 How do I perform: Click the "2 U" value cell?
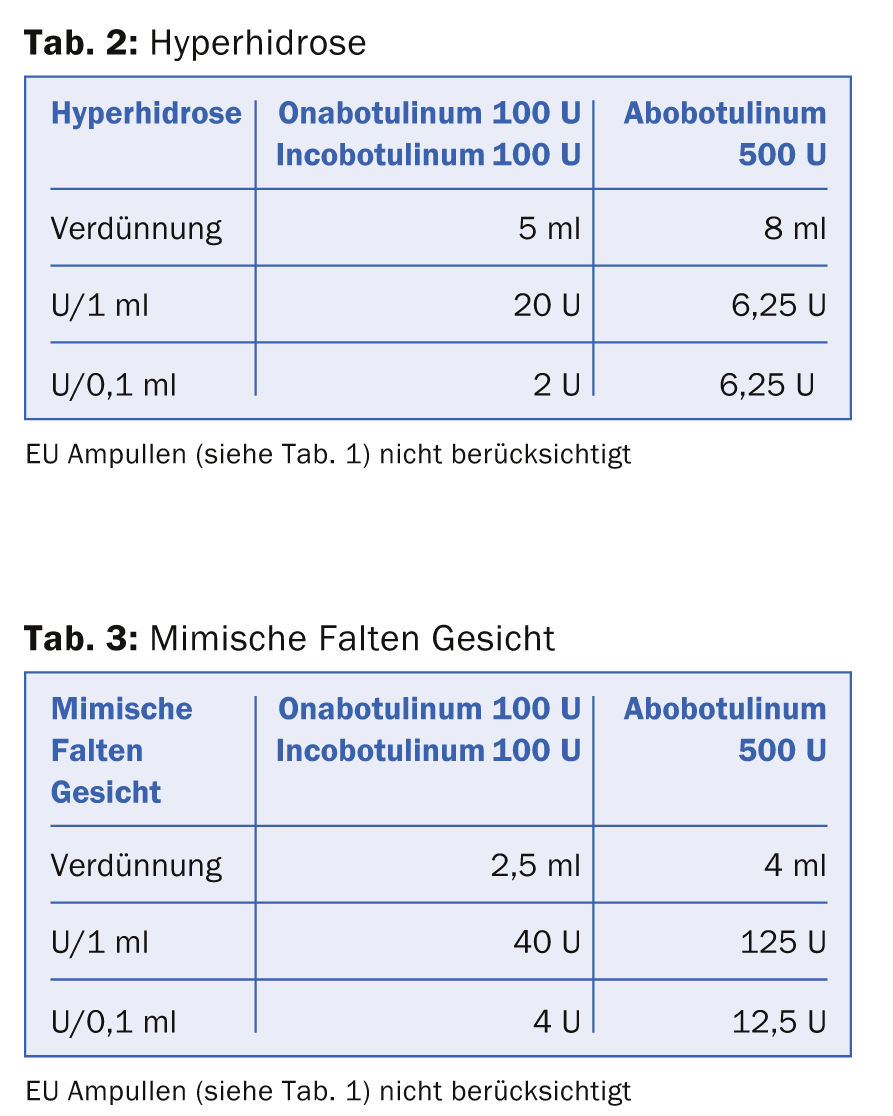557,383
